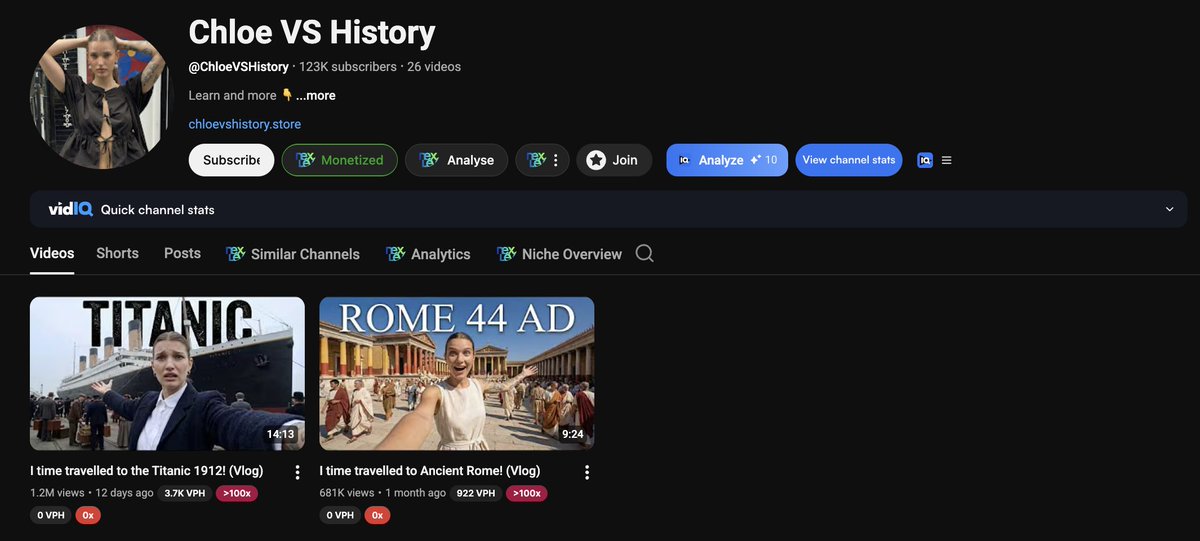Viewport: 1200px width, 541px height.
Task: Click the Chloe VS History channel avatar
Action: click(x=101, y=97)
